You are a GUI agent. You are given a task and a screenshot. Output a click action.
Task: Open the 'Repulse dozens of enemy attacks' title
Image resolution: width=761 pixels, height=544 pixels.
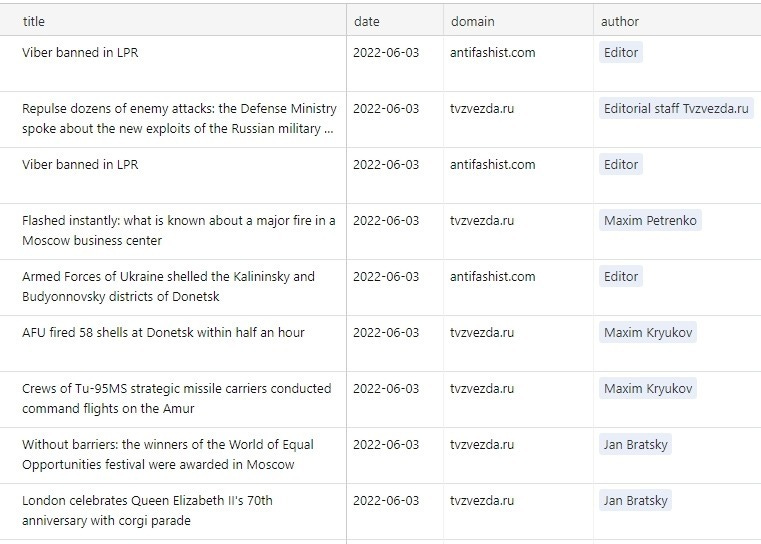[179, 118]
